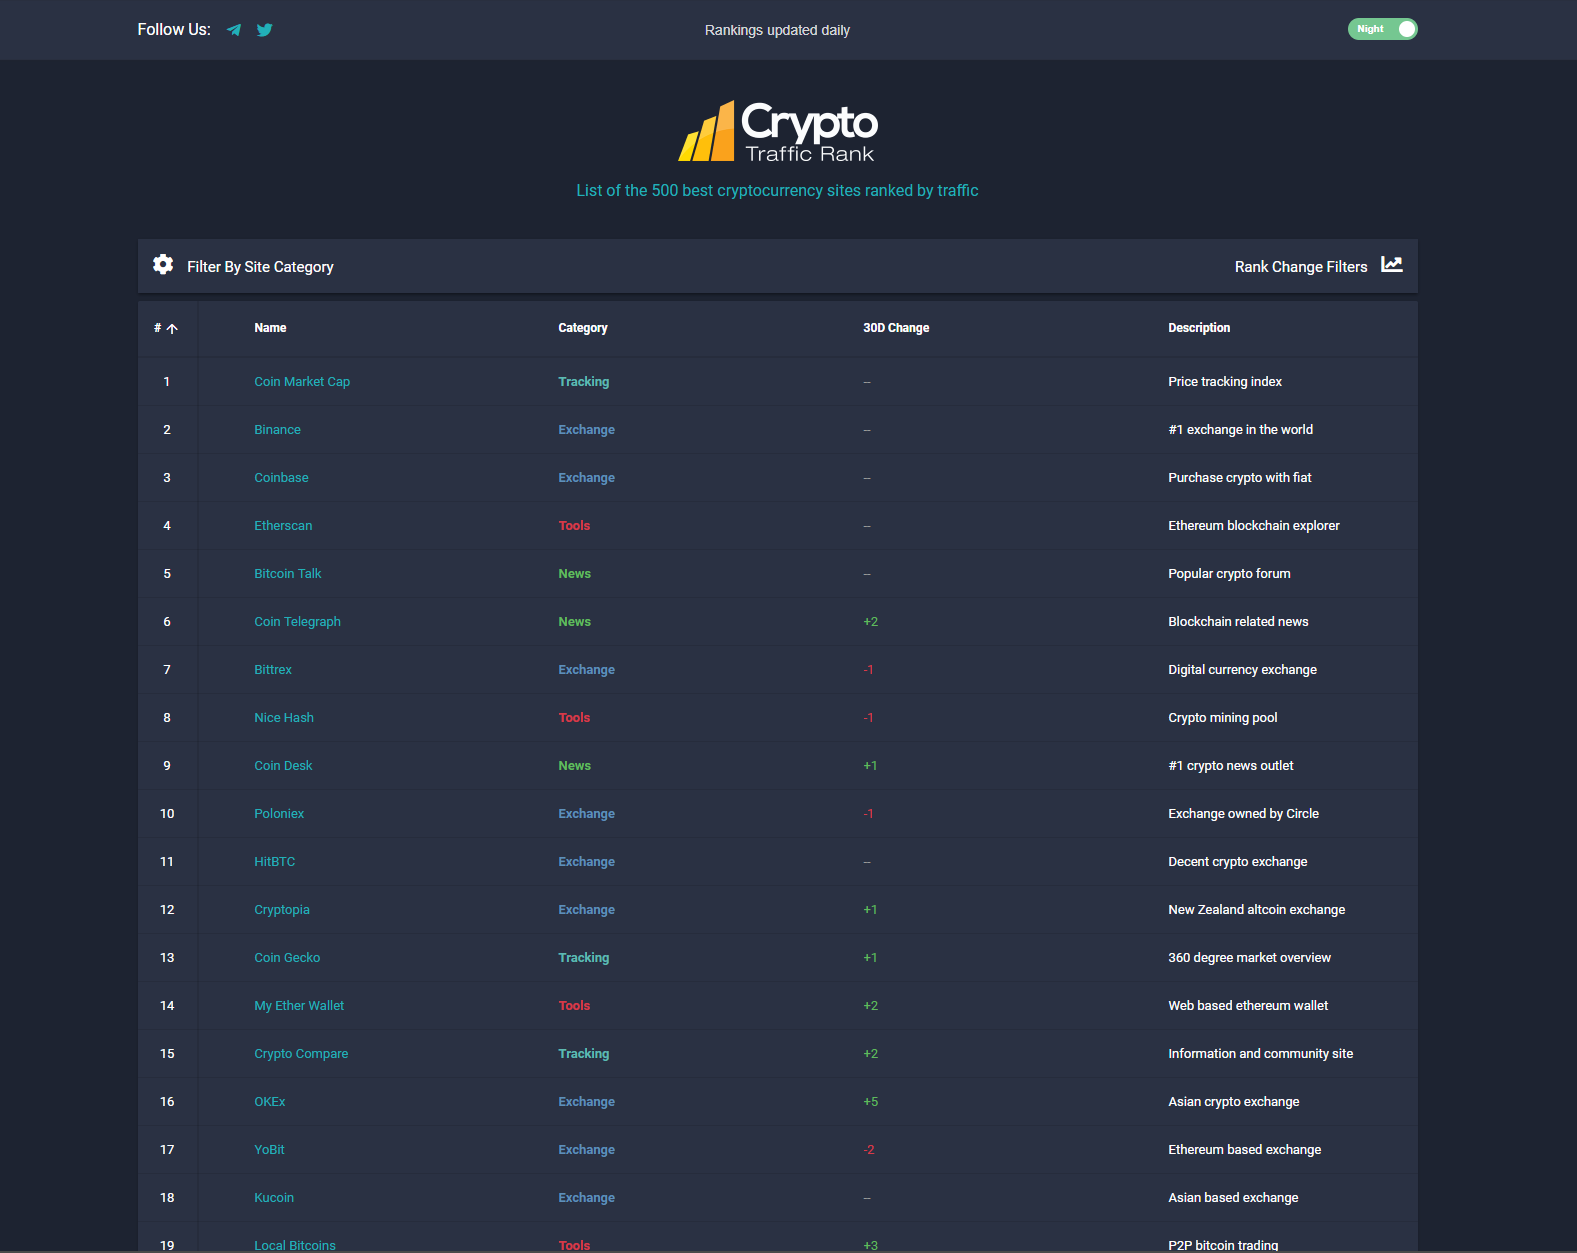Image resolution: width=1577 pixels, height=1253 pixels.
Task: Click News category in Bitcoin Talk row
Action: (x=575, y=574)
